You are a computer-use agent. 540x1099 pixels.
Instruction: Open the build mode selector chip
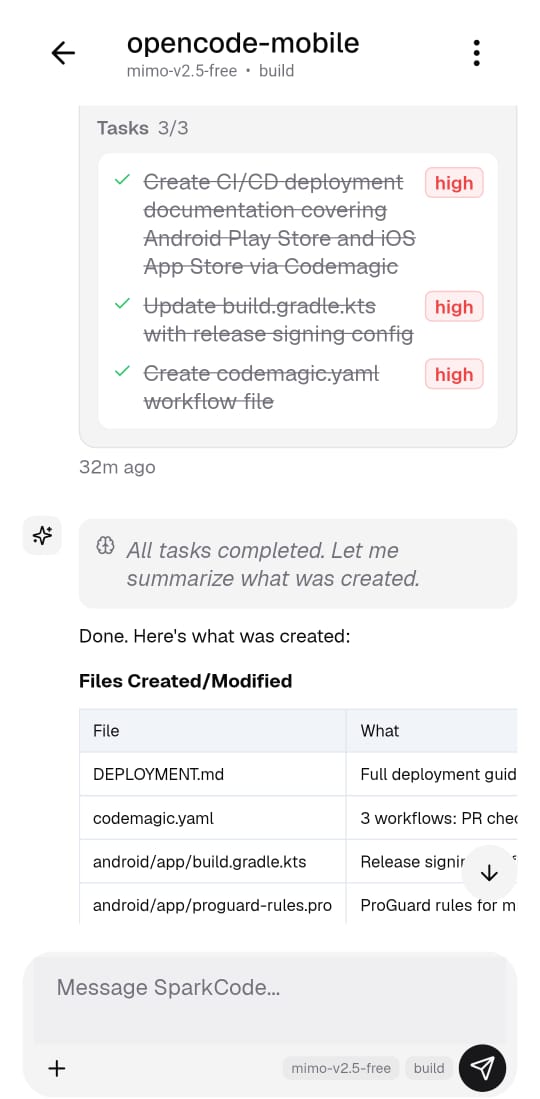[428, 1068]
